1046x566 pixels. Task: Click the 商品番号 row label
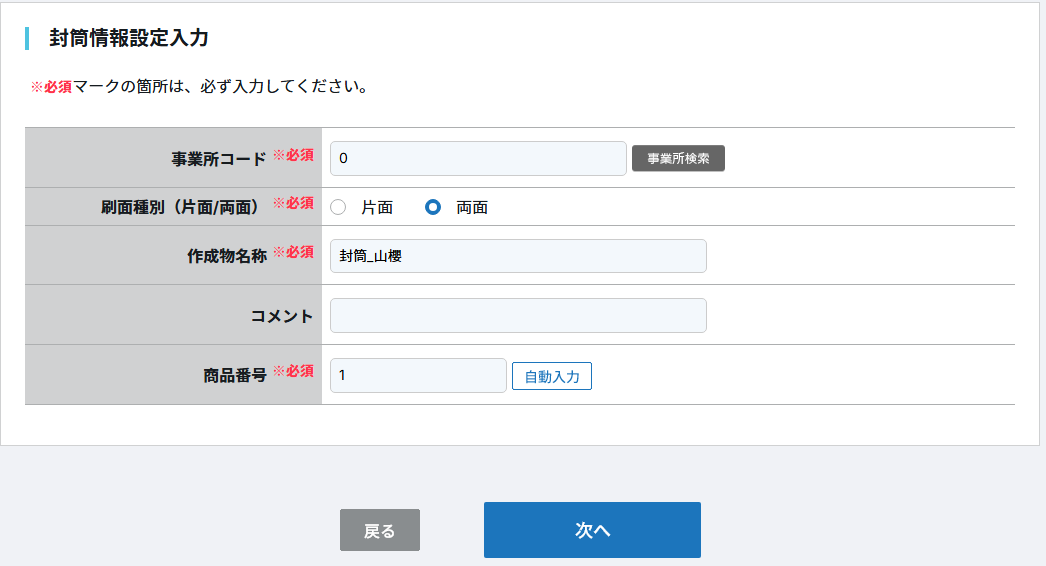[x=235, y=375]
